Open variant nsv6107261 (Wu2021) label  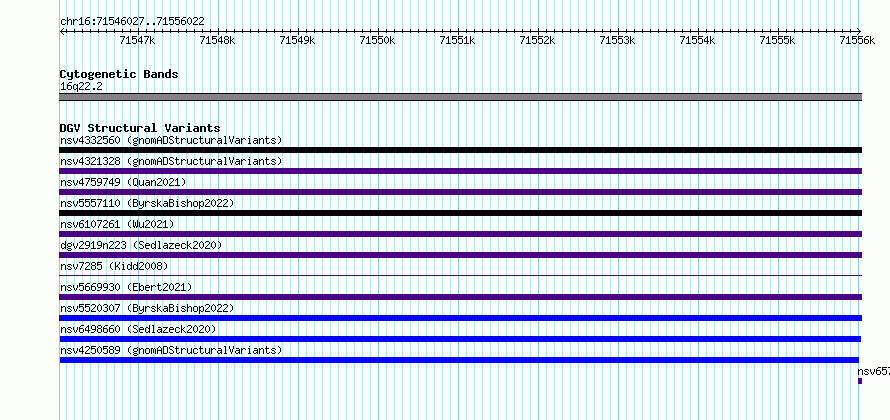coord(117,224)
